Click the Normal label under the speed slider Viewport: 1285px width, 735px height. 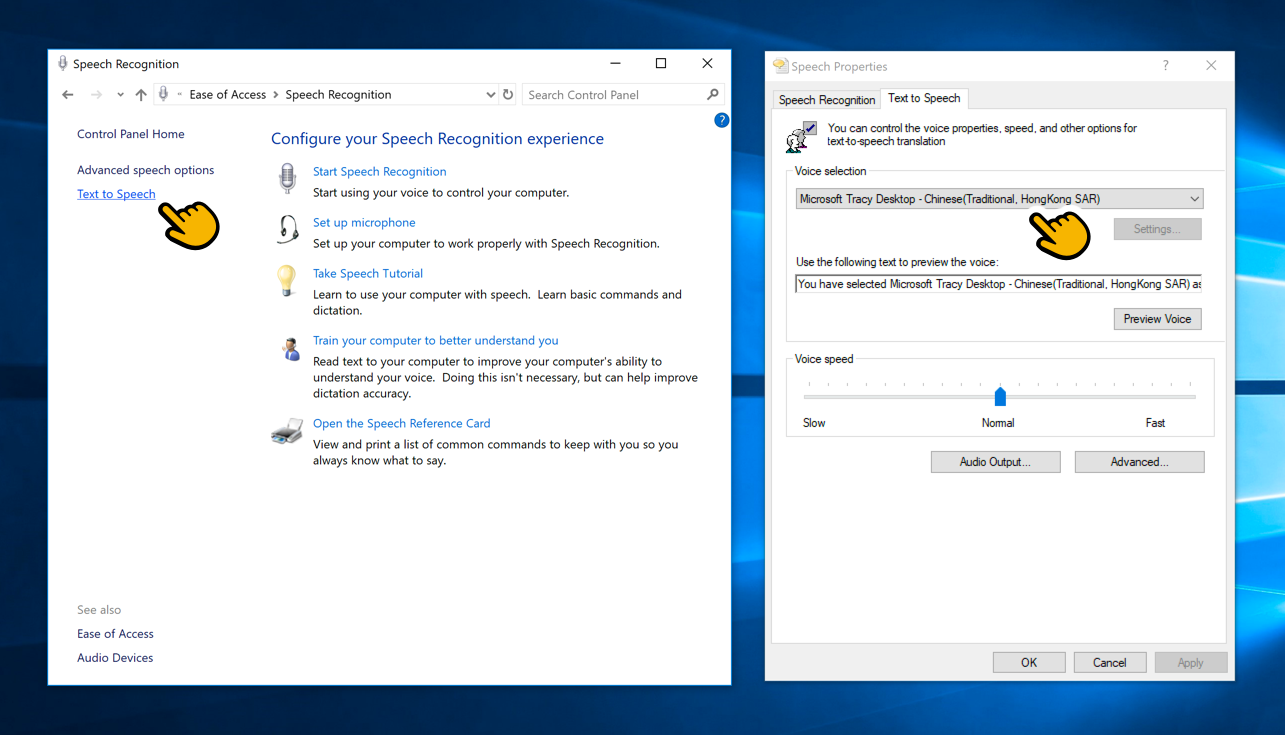tap(998, 423)
